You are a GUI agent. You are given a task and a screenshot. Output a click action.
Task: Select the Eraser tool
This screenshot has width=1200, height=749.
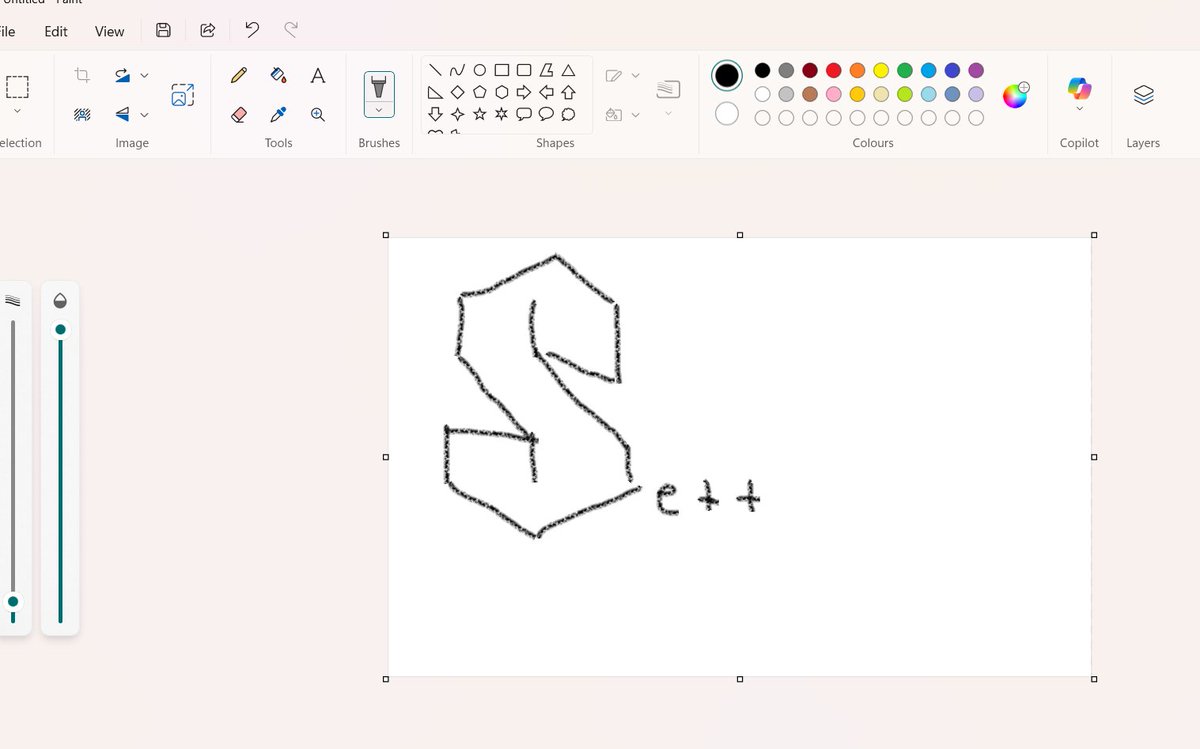coord(239,114)
